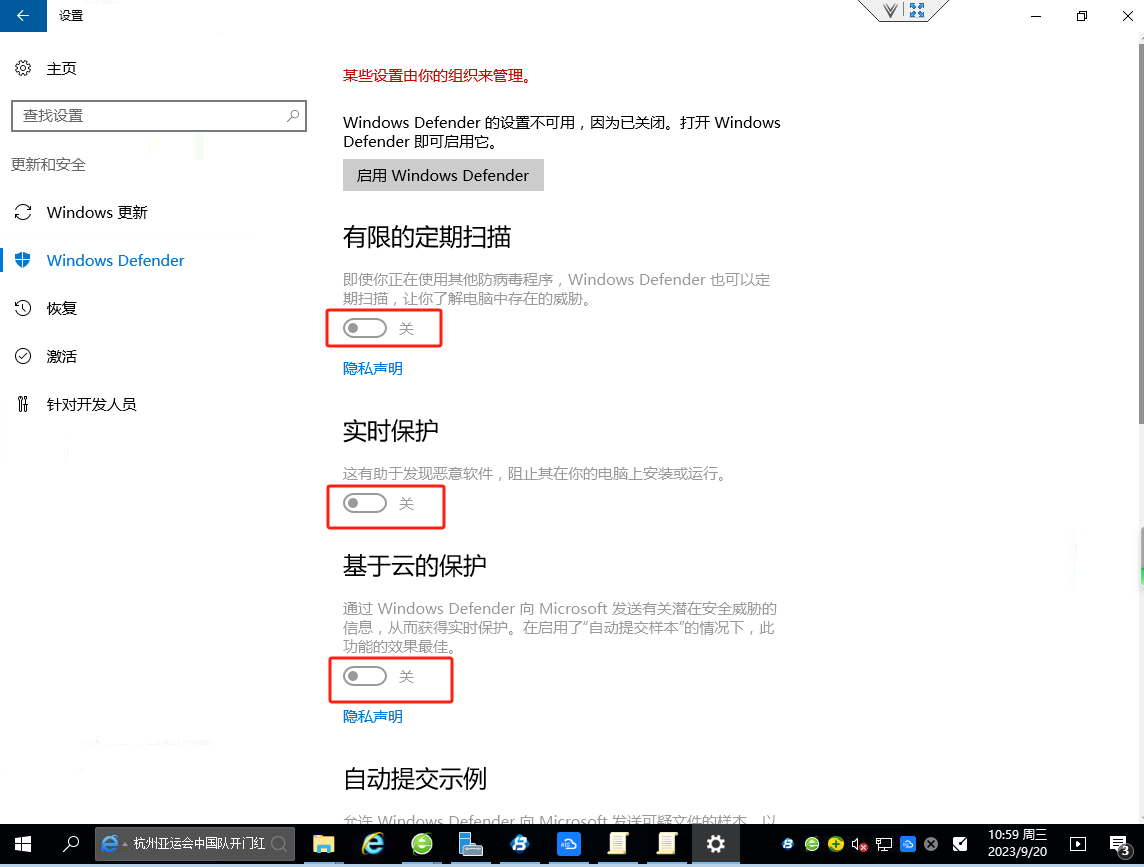Toggle the 基于云的保护 switch
1144x867 pixels.
(365, 677)
